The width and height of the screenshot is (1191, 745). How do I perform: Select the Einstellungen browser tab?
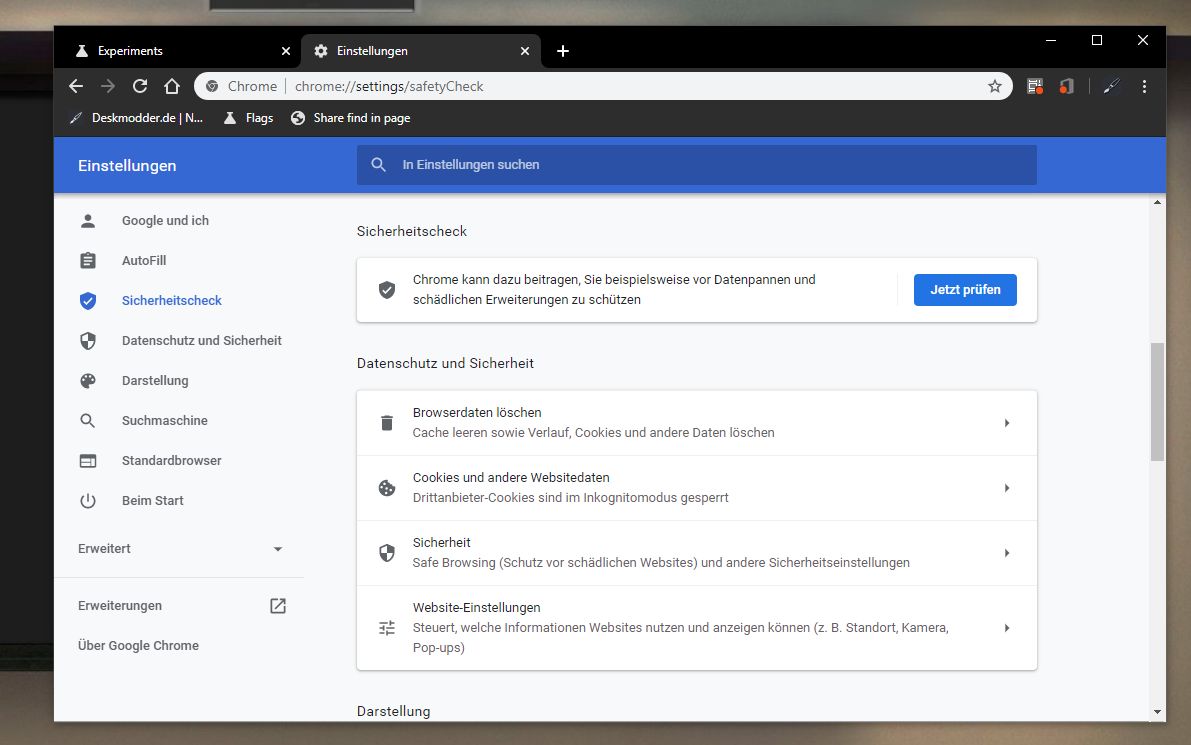[421, 51]
